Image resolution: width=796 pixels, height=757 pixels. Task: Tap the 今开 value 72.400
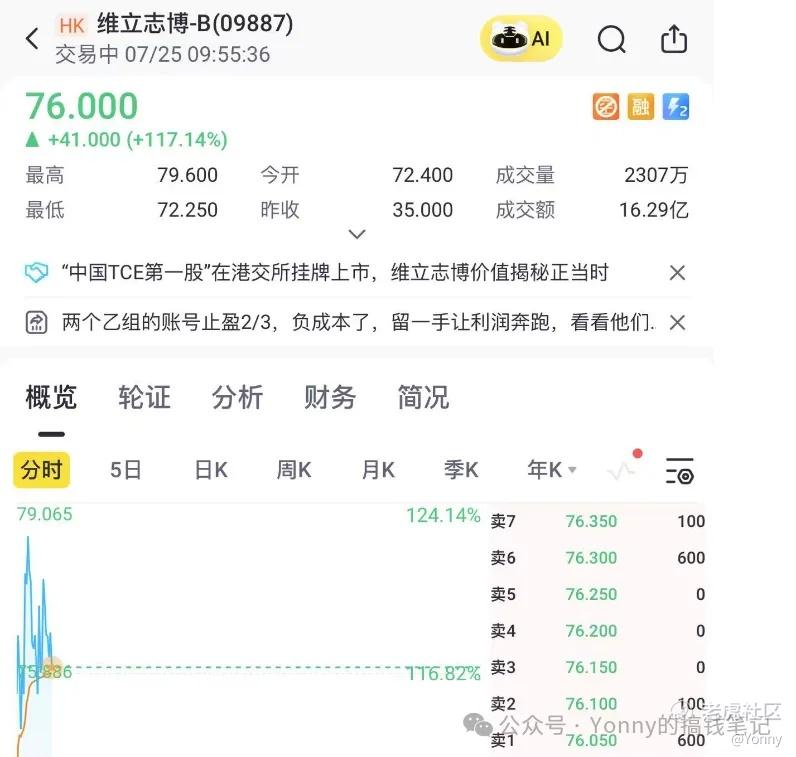(422, 175)
